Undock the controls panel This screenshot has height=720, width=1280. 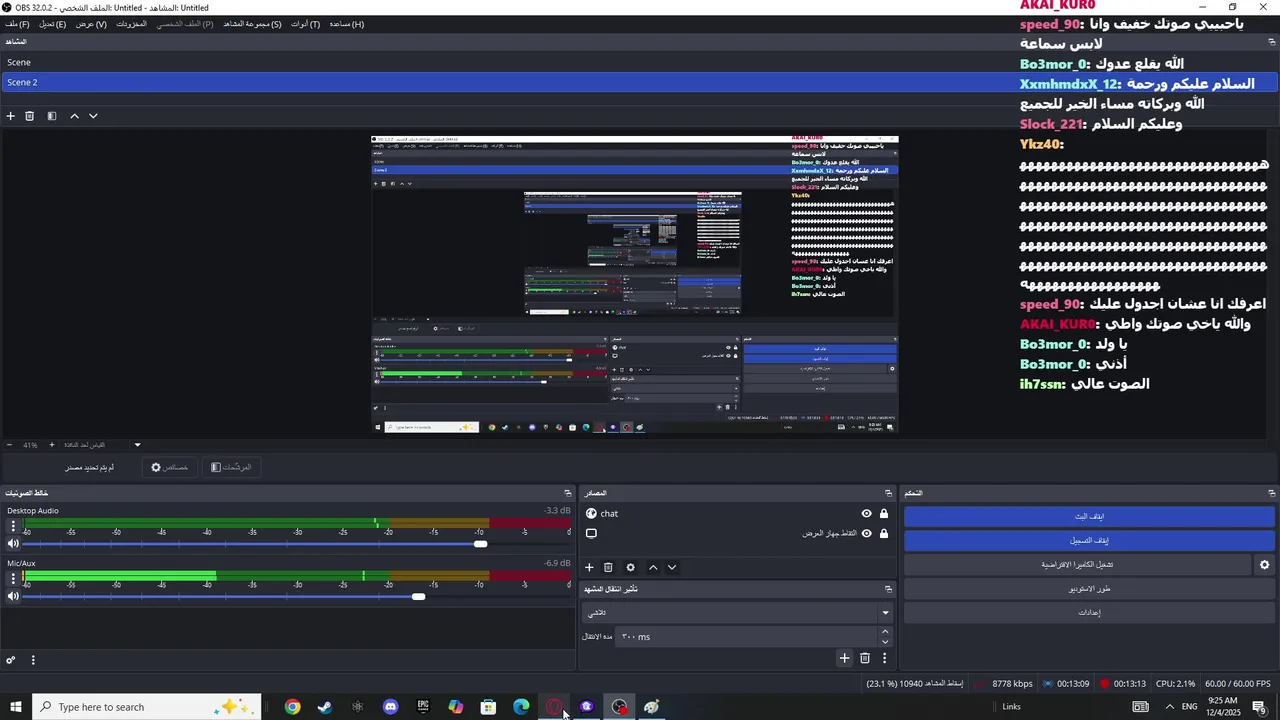pos(1272,493)
